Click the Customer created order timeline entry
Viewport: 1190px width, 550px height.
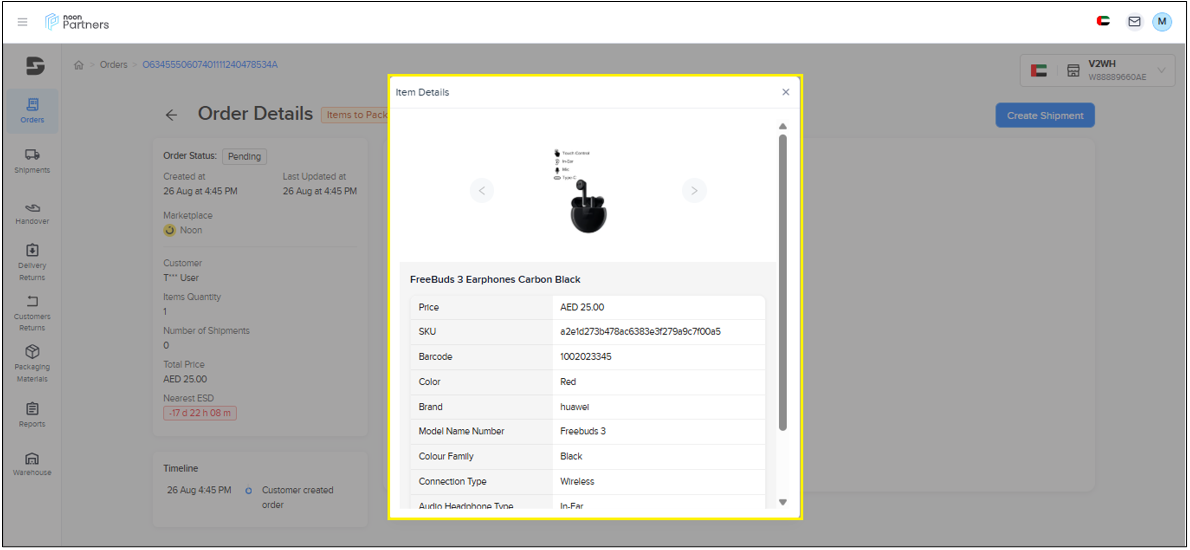pos(298,497)
